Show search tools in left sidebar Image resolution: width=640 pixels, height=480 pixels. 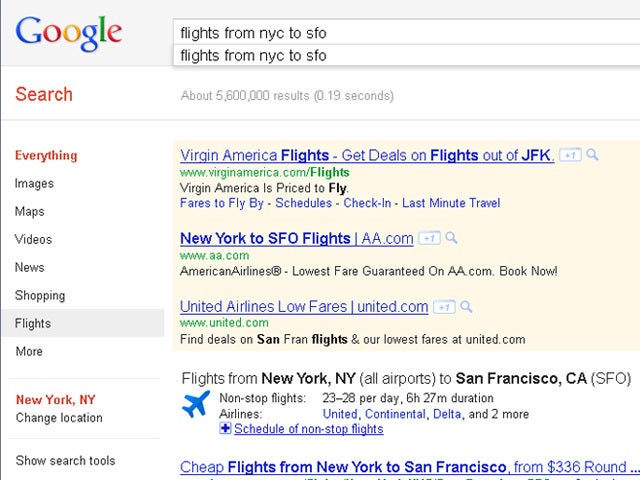tap(65, 461)
